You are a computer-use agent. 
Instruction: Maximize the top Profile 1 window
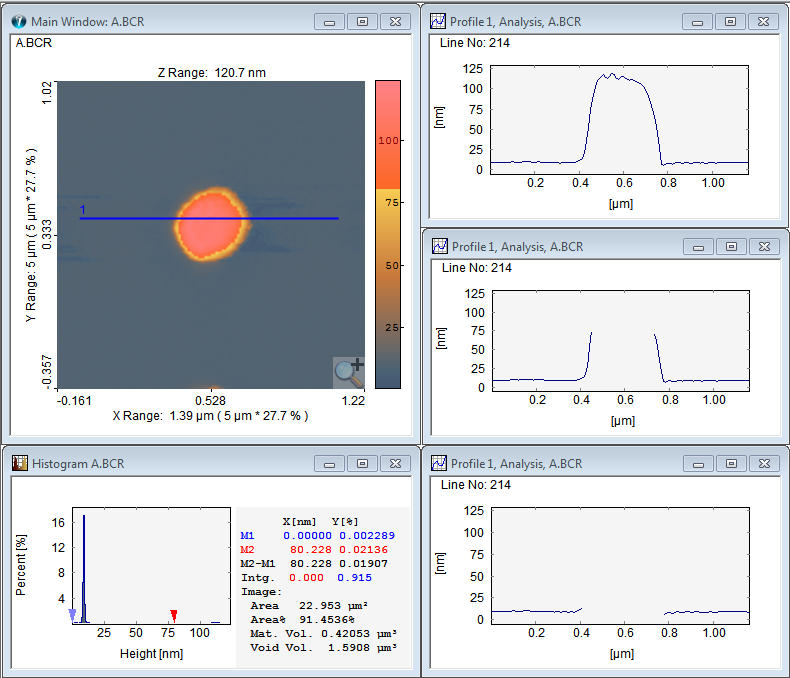click(730, 22)
